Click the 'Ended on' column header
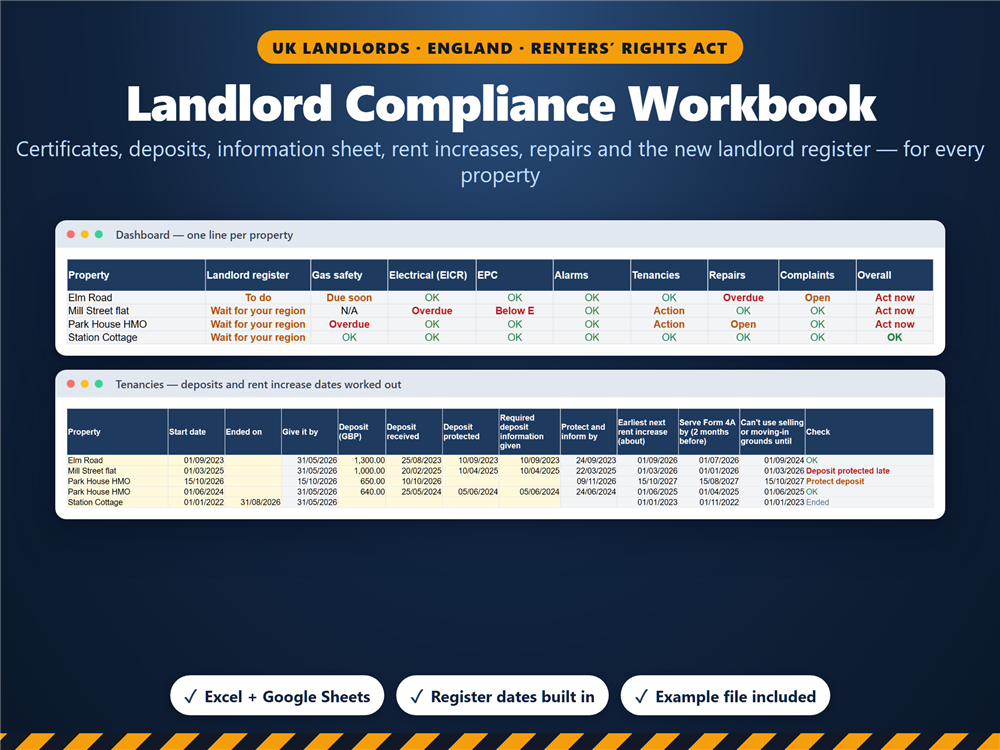Viewport: 1000px width, 750px height. tap(253, 432)
